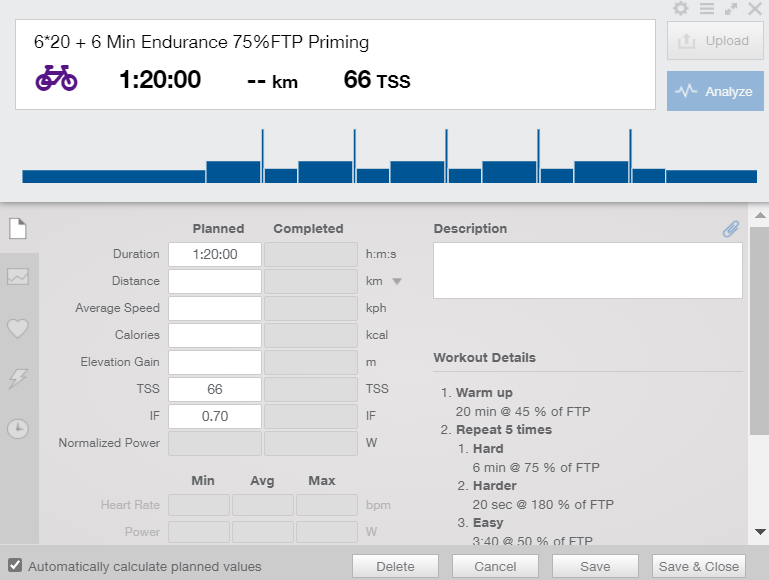This screenshot has width=769, height=580.
Task: Open the settings gear icon
Action: (681, 9)
